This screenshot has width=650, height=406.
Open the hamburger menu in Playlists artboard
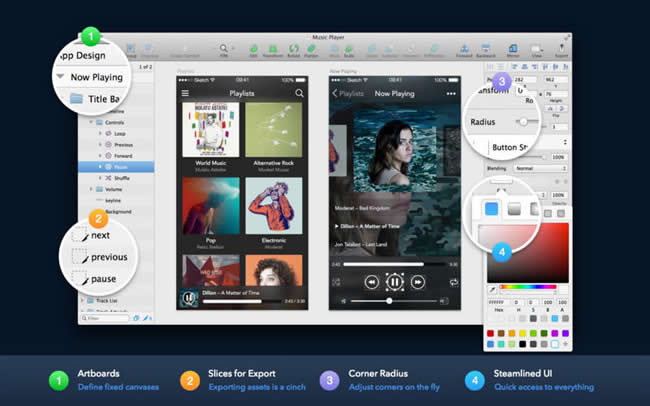point(184,93)
